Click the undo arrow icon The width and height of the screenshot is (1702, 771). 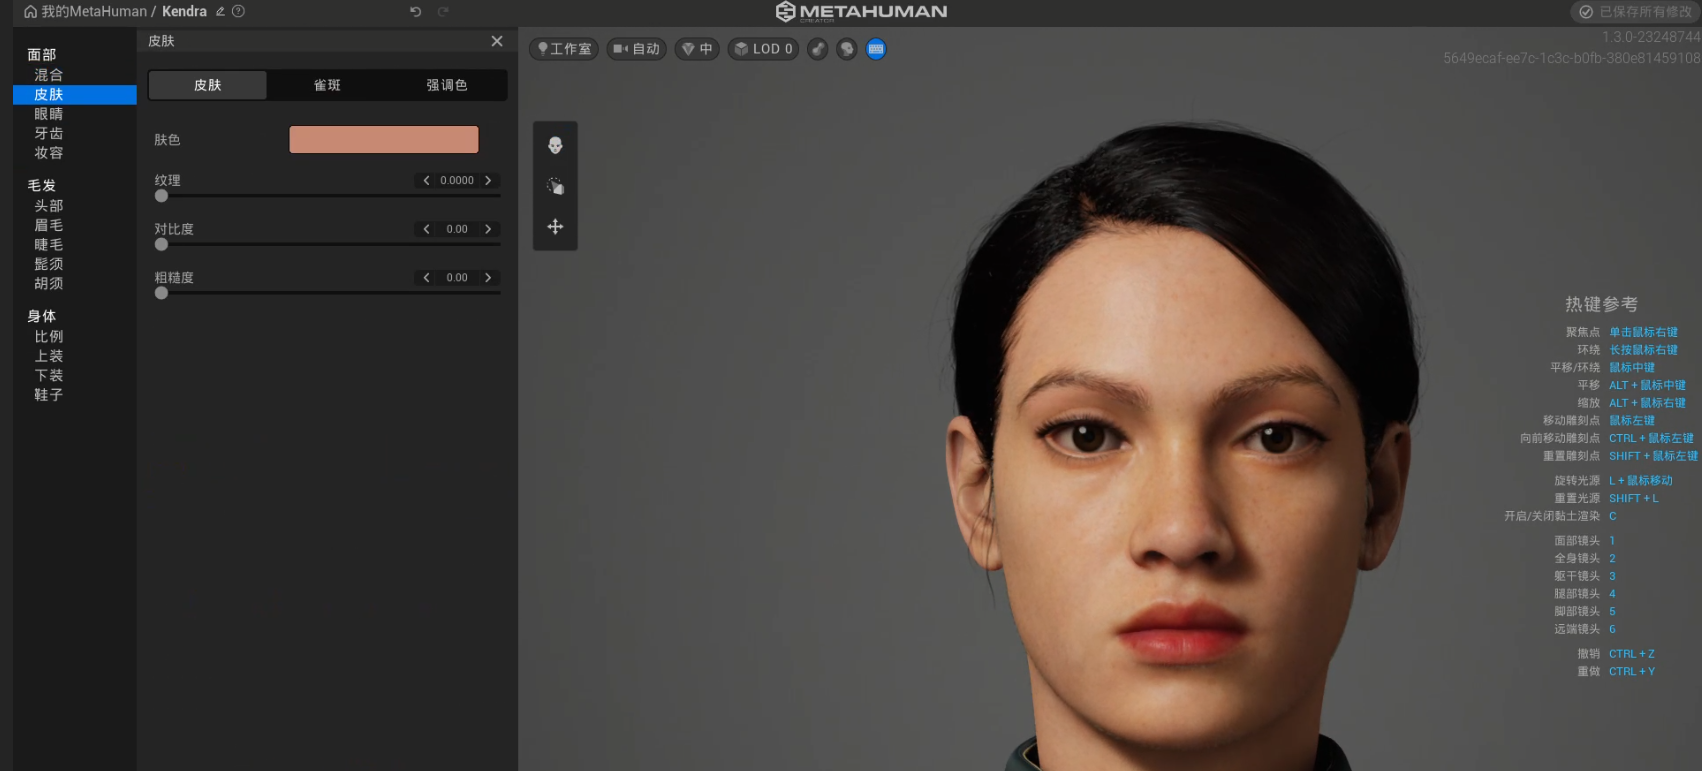(x=415, y=12)
